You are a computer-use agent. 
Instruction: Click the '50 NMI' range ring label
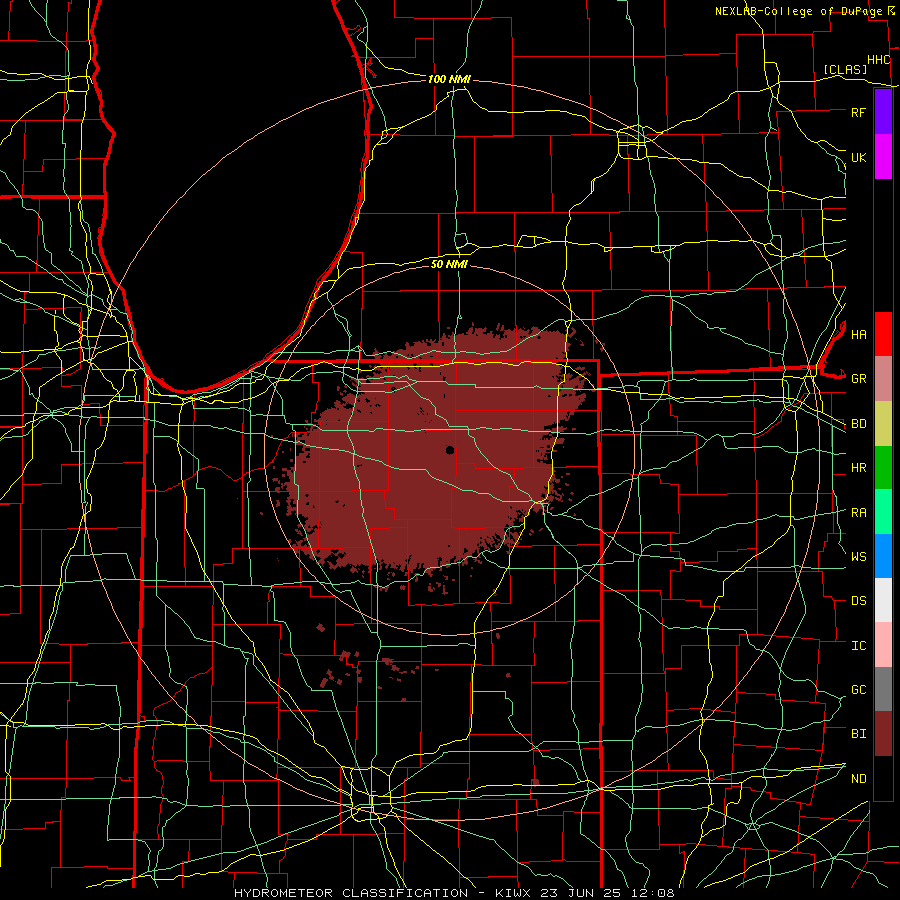pos(449,264)
